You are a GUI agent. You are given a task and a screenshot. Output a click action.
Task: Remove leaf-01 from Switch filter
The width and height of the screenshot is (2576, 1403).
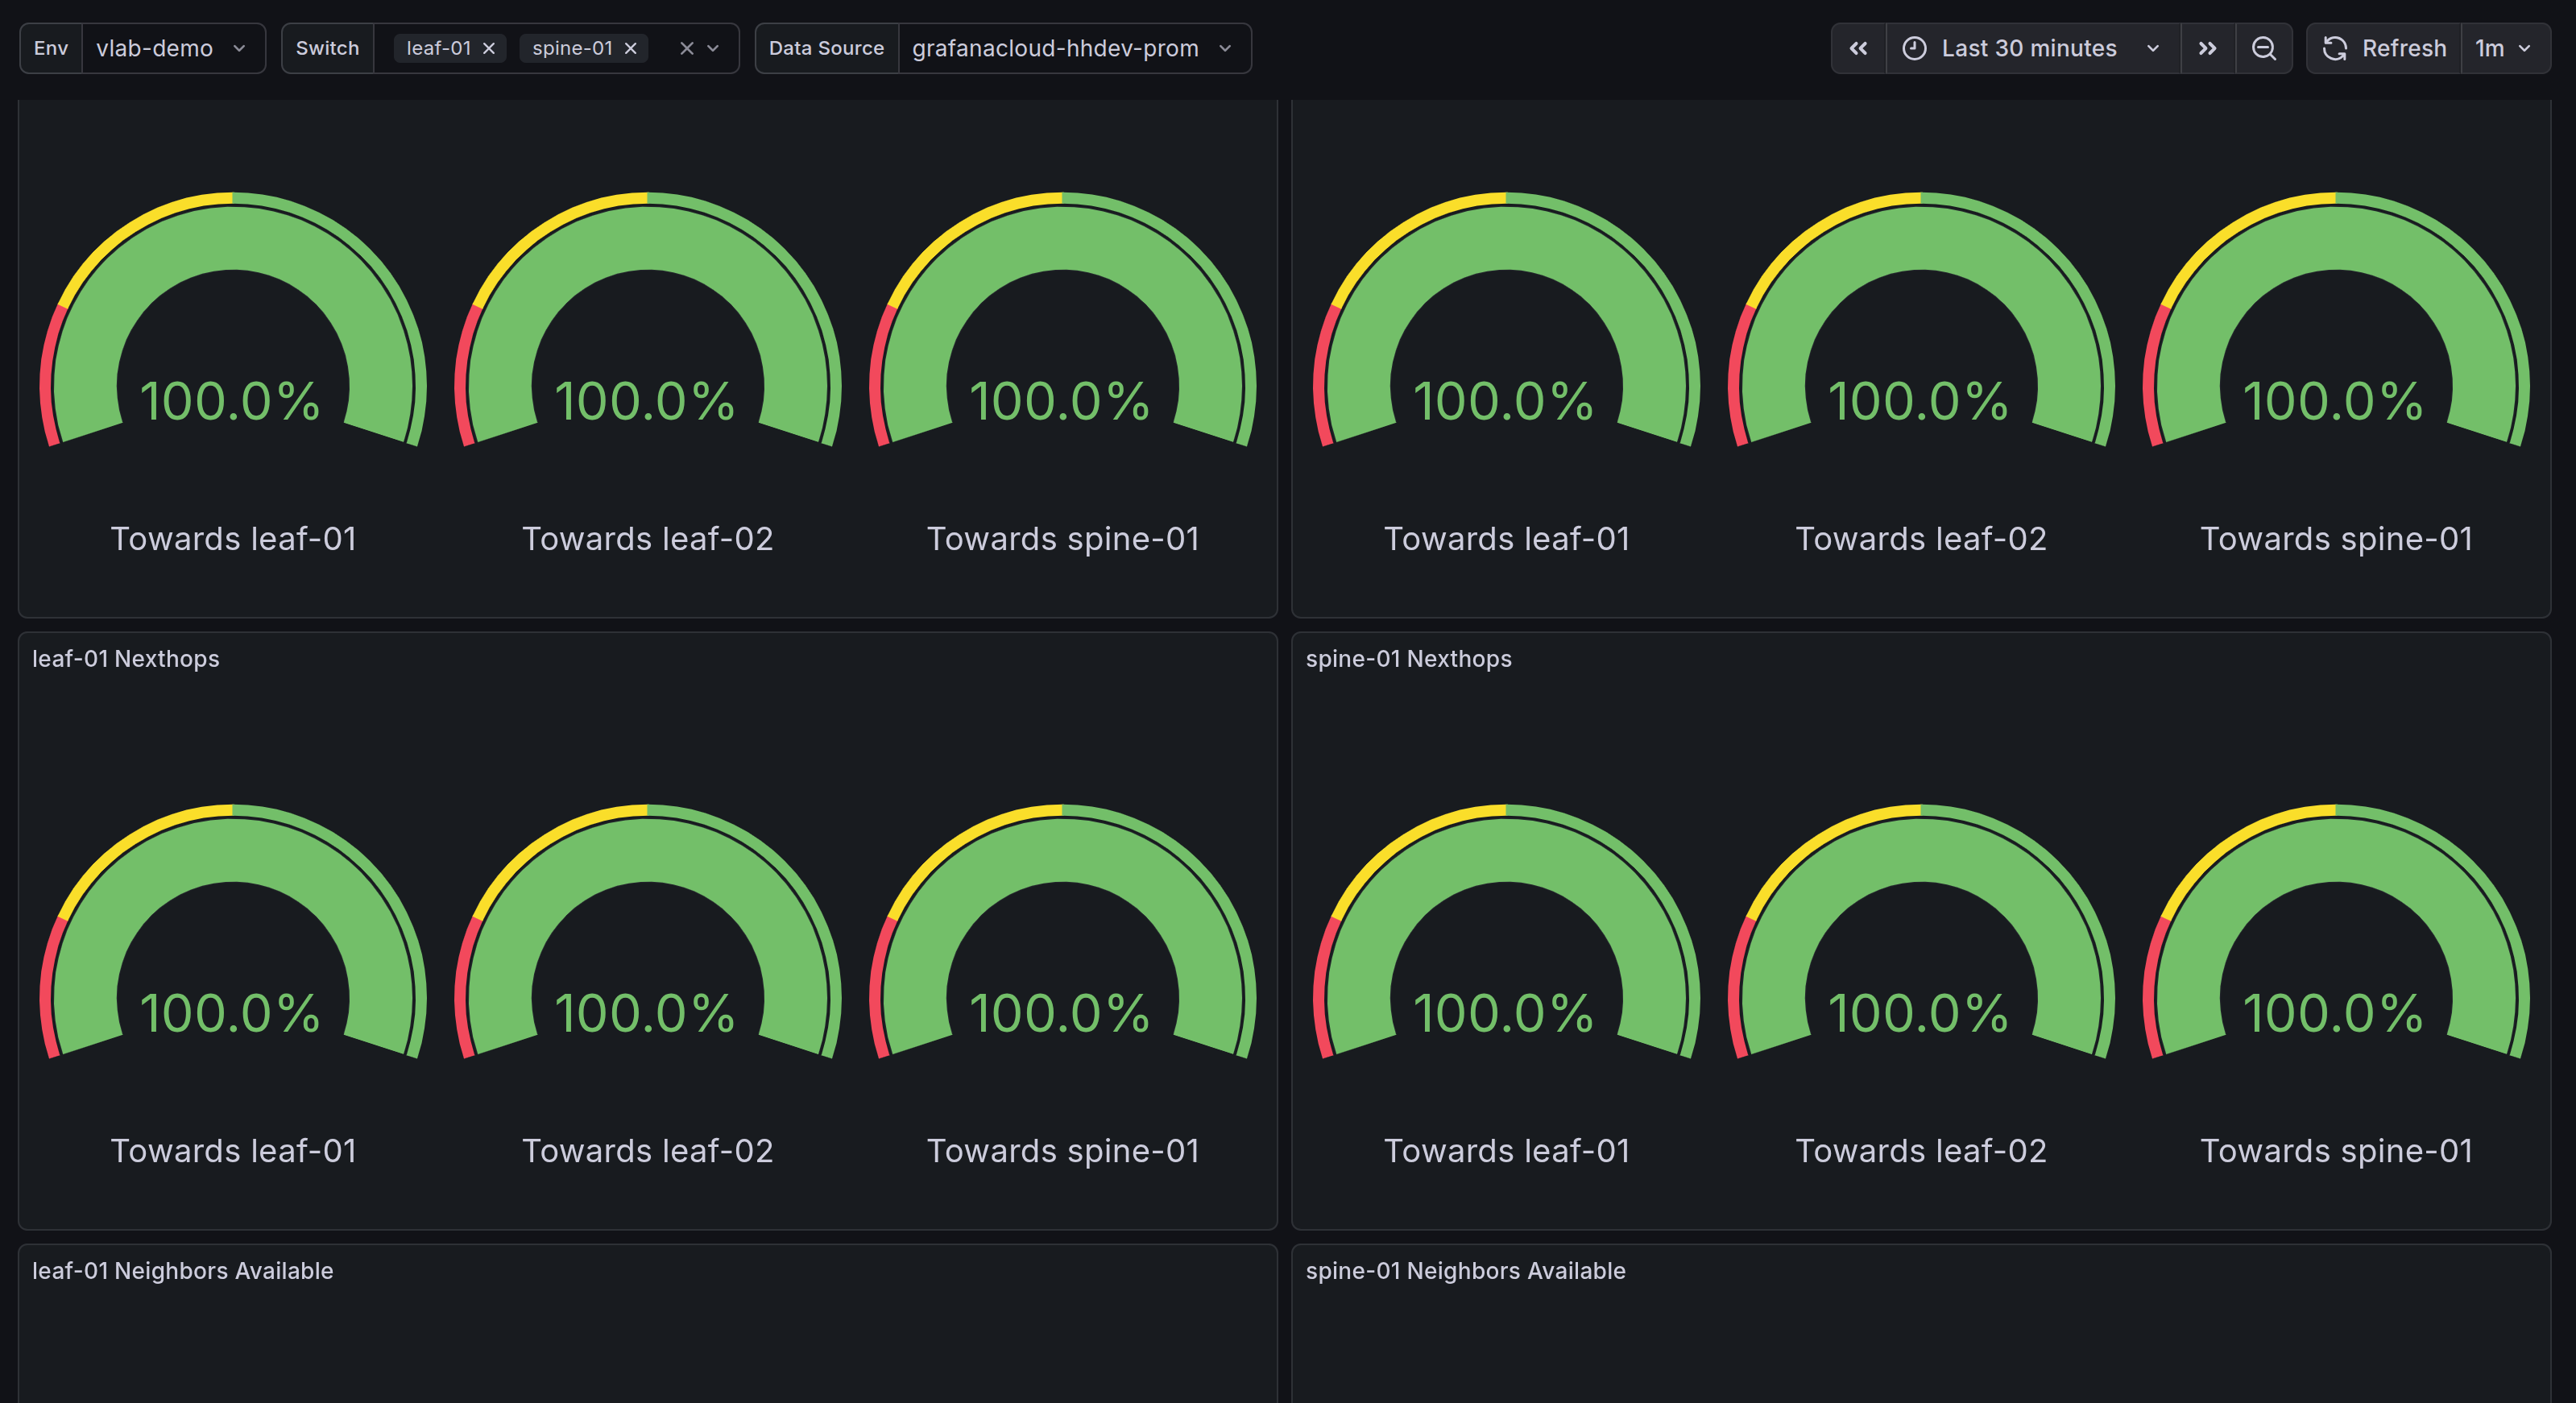(489, 48)
